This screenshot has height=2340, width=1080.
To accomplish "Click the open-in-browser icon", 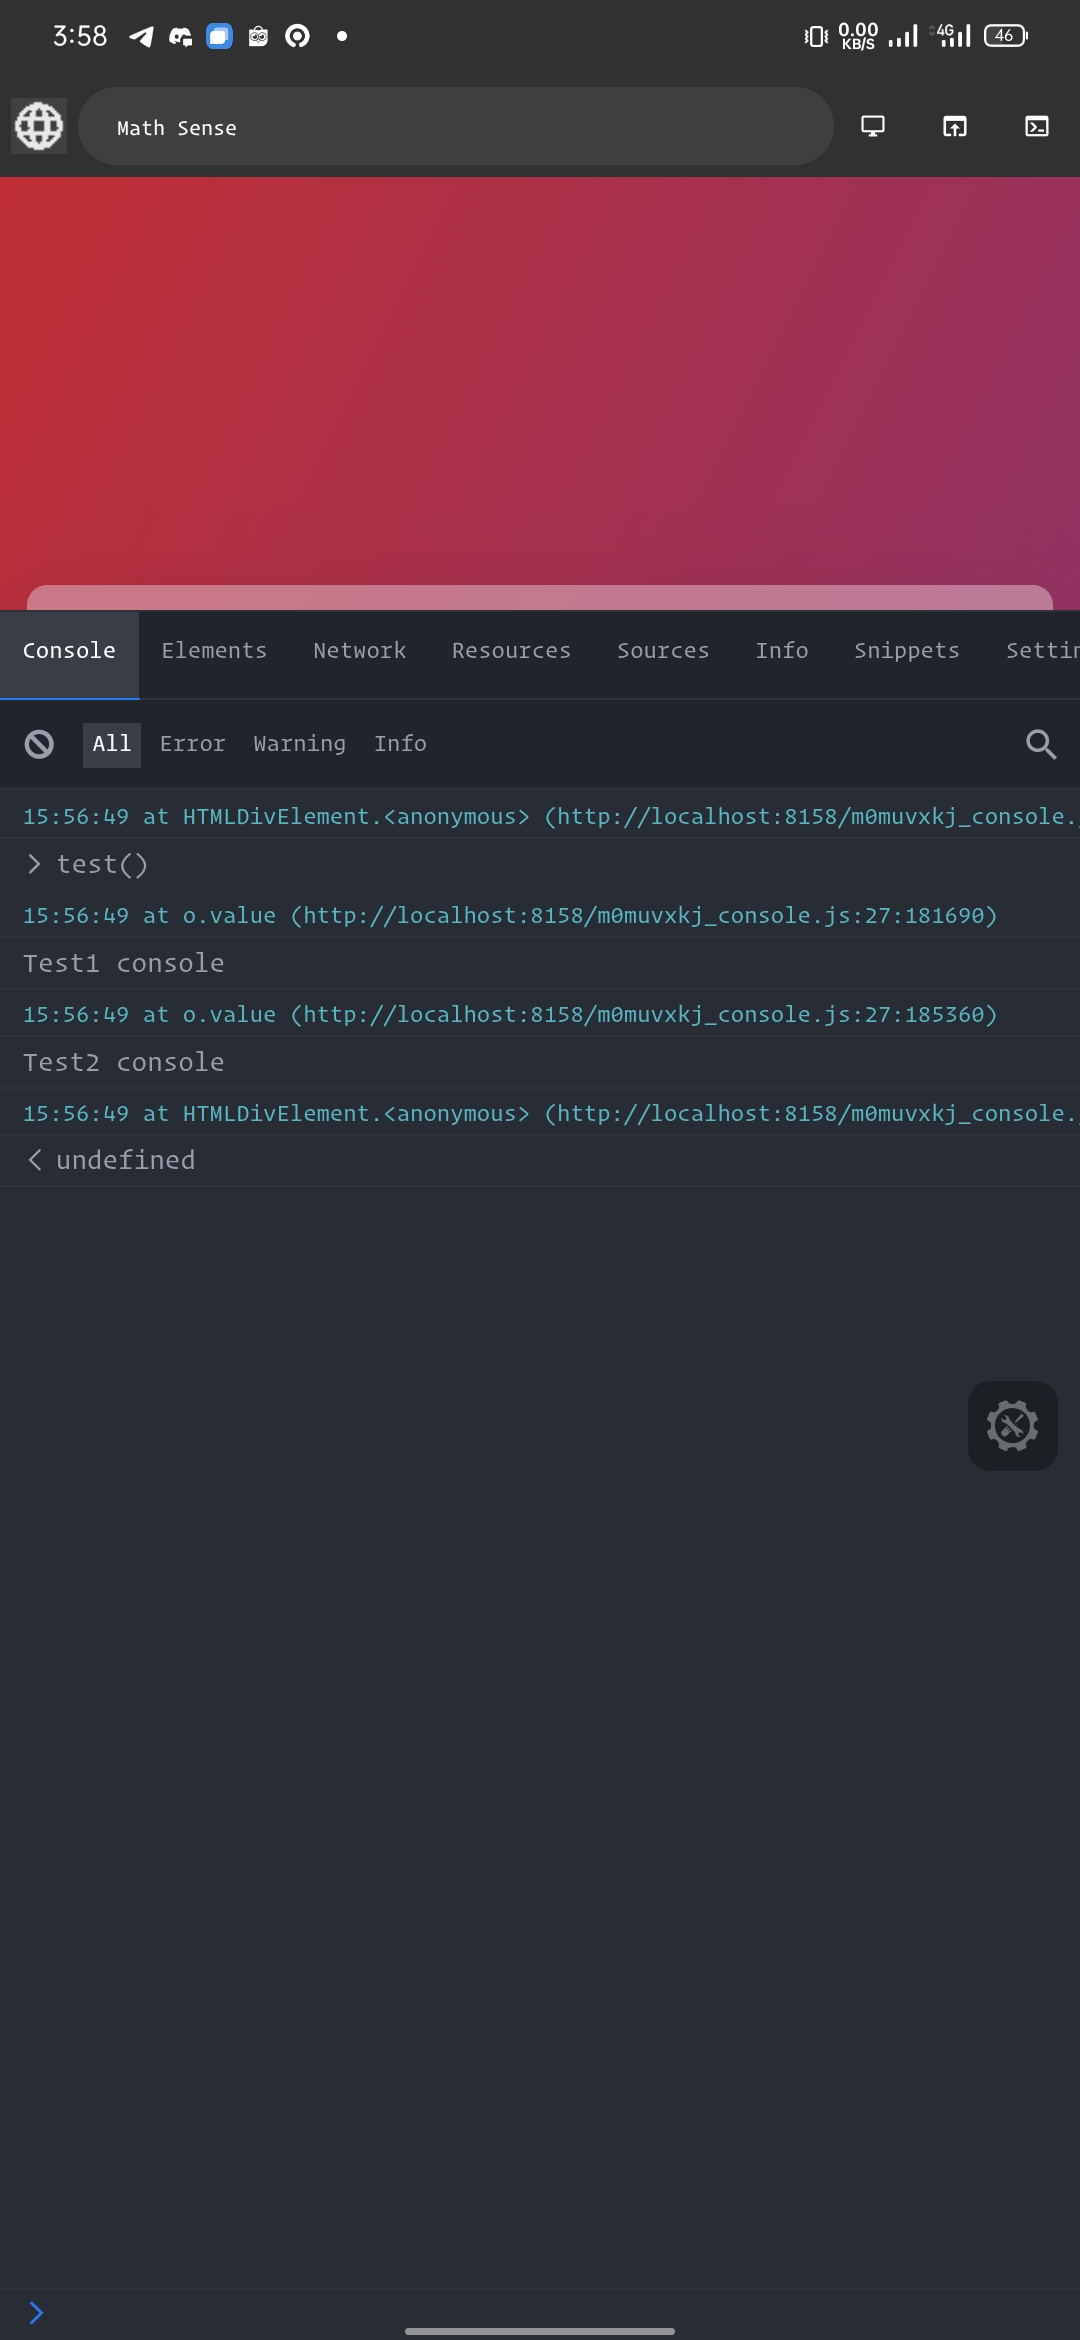I will (954, 126).
